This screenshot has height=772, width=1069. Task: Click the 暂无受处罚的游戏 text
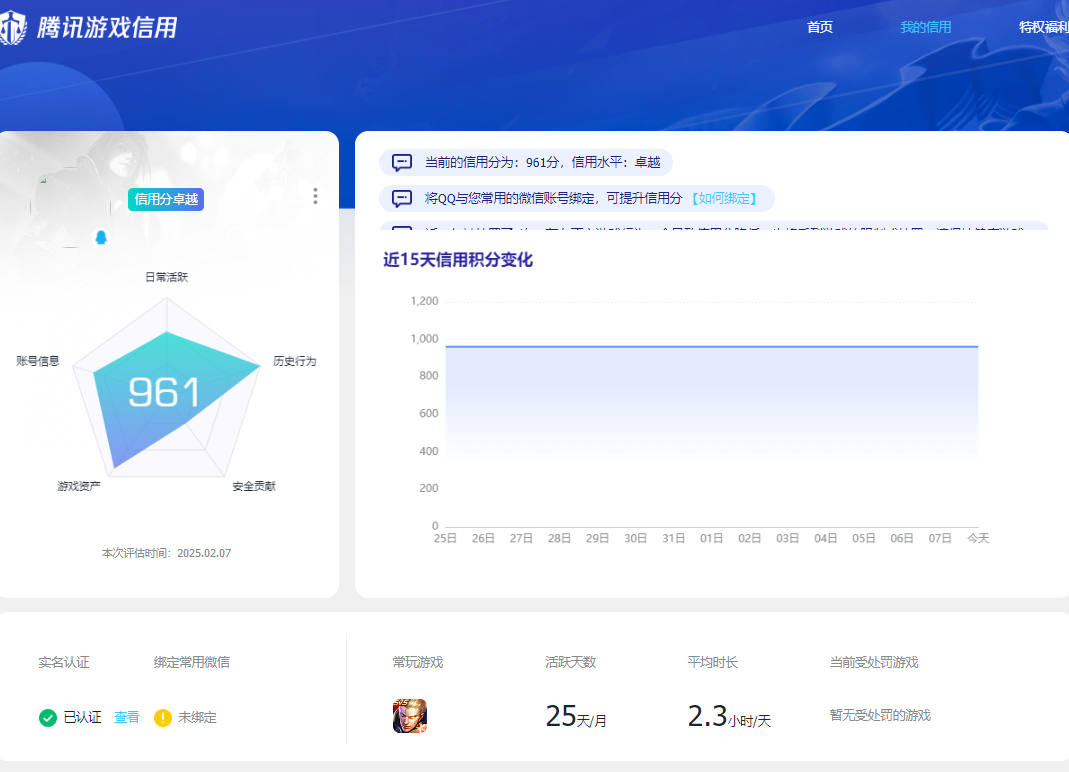pos(880,715)
